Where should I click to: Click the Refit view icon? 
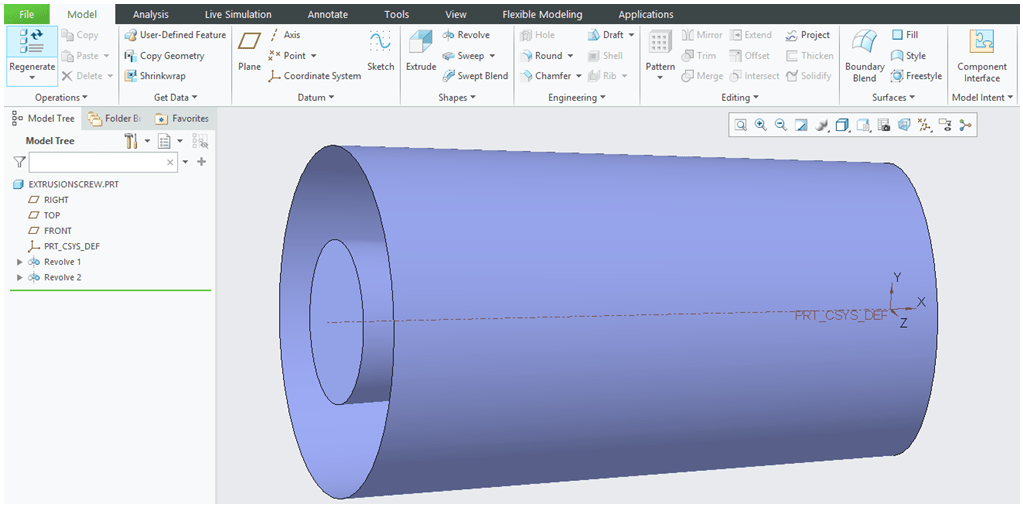(x=741, y=125)
